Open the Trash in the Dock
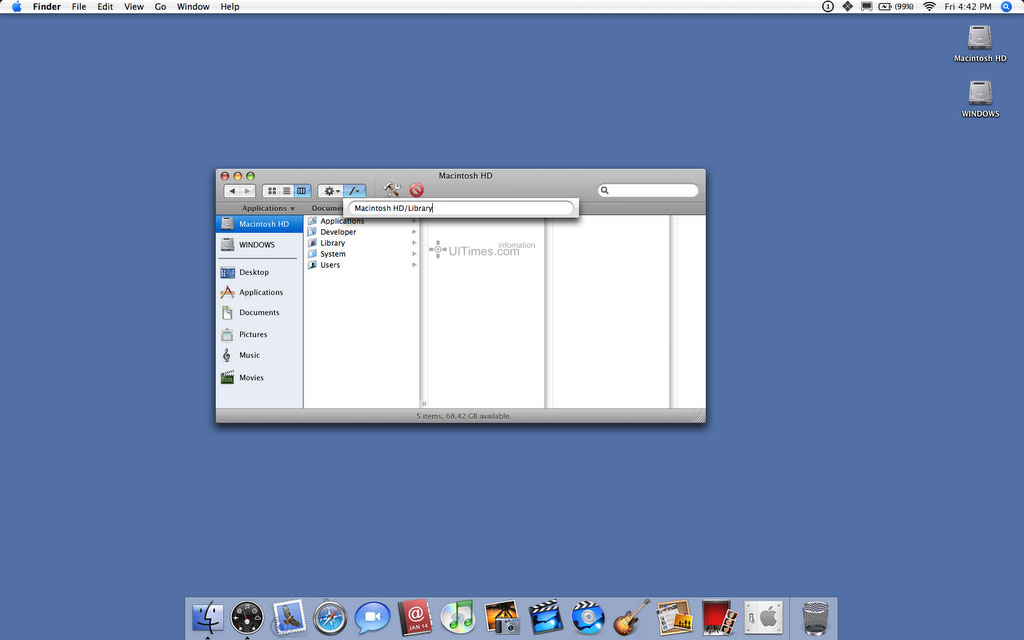Screen dimensions: 1024x640 (x=815, y=618)
